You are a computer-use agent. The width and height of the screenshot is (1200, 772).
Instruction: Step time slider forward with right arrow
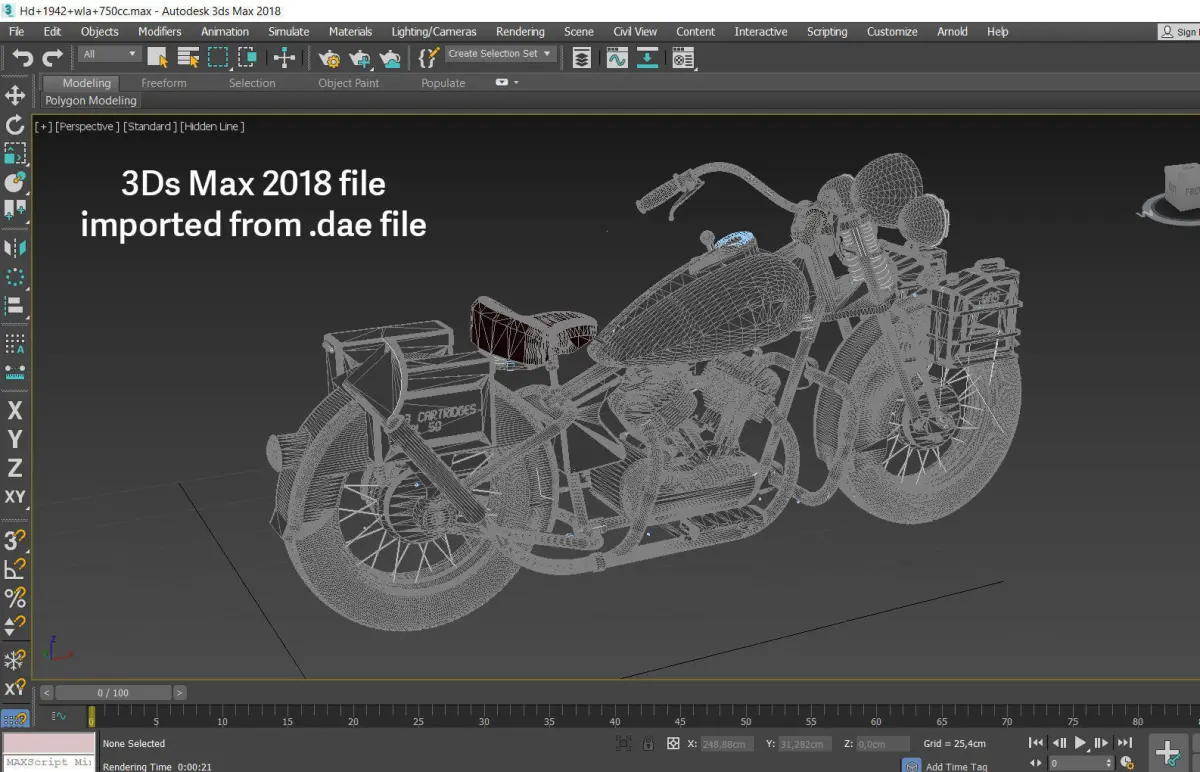(180, 692)
